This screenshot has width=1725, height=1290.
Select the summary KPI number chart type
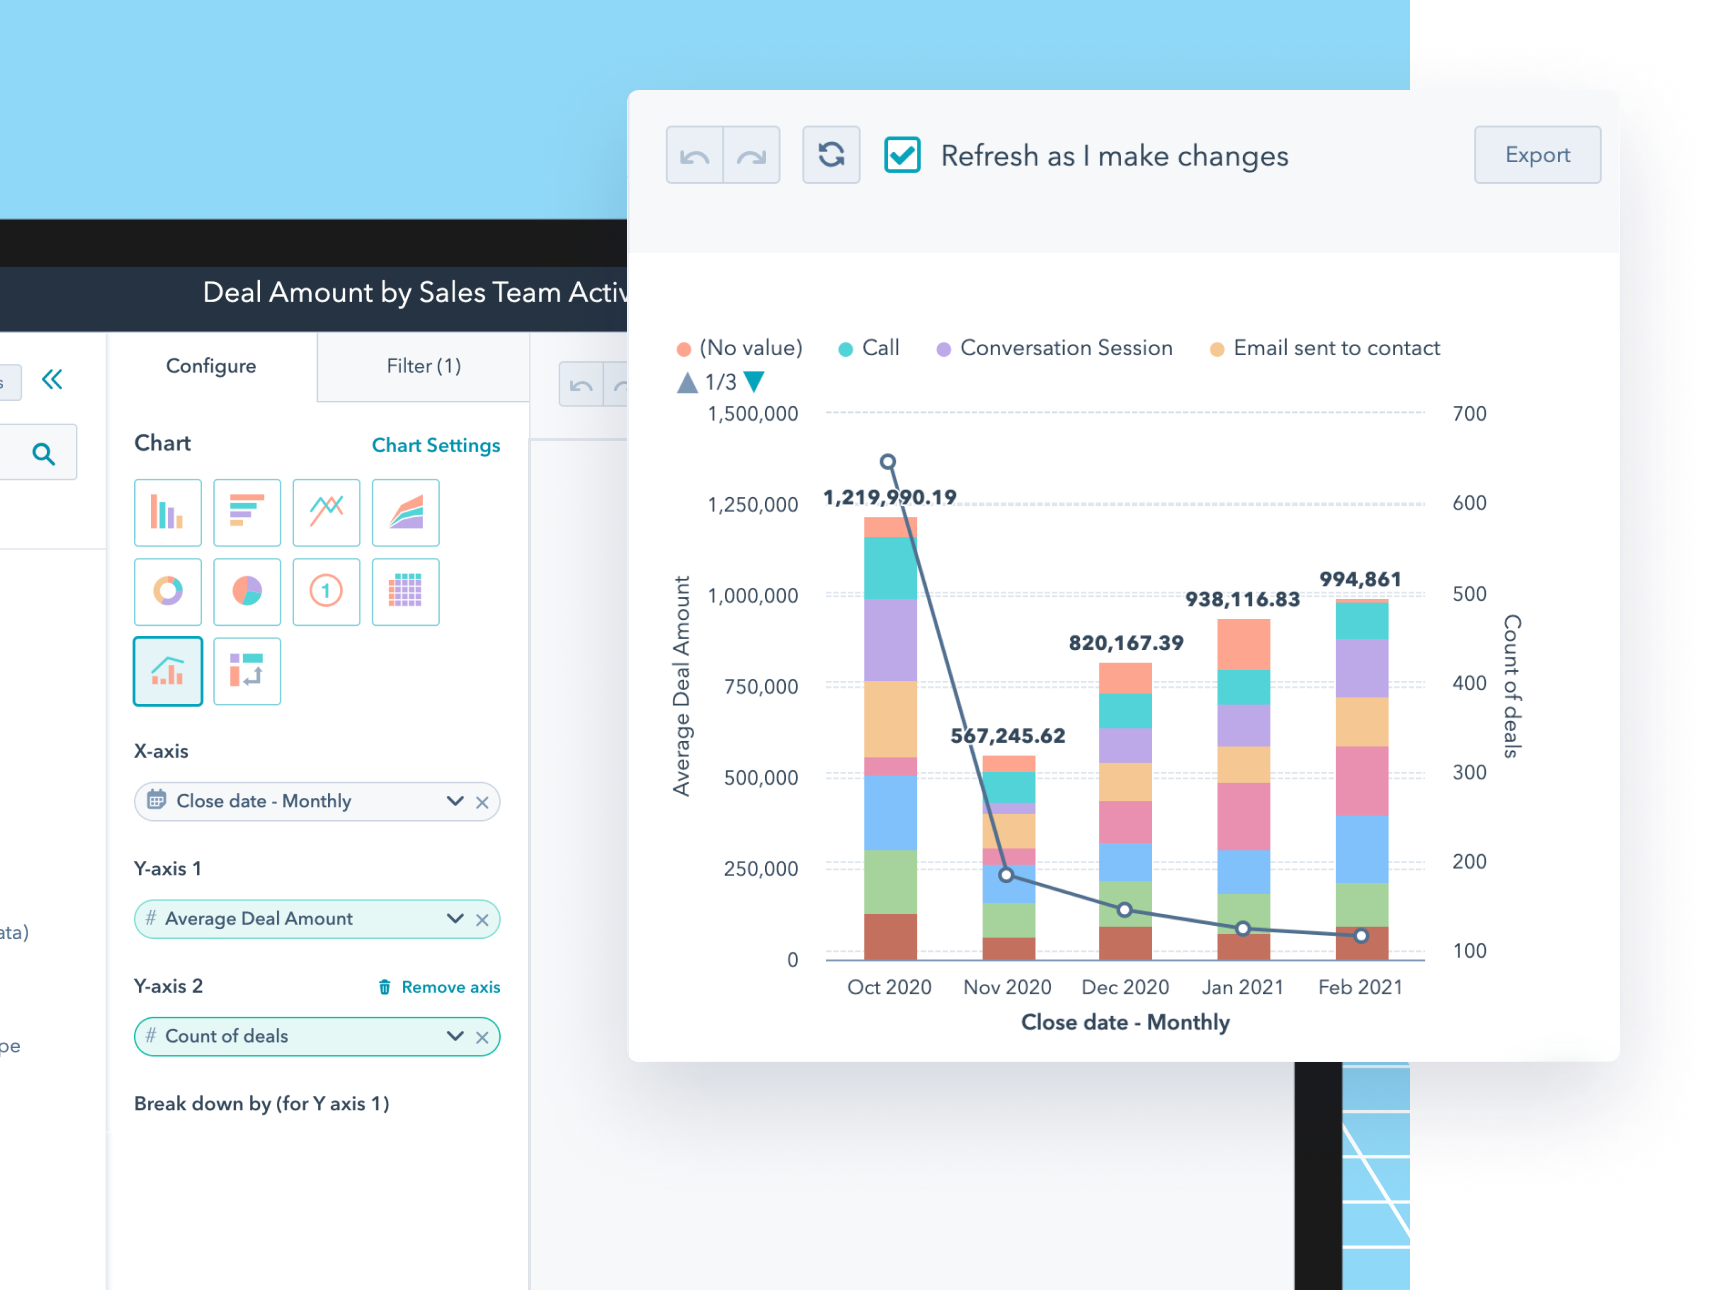pos(326,591)
